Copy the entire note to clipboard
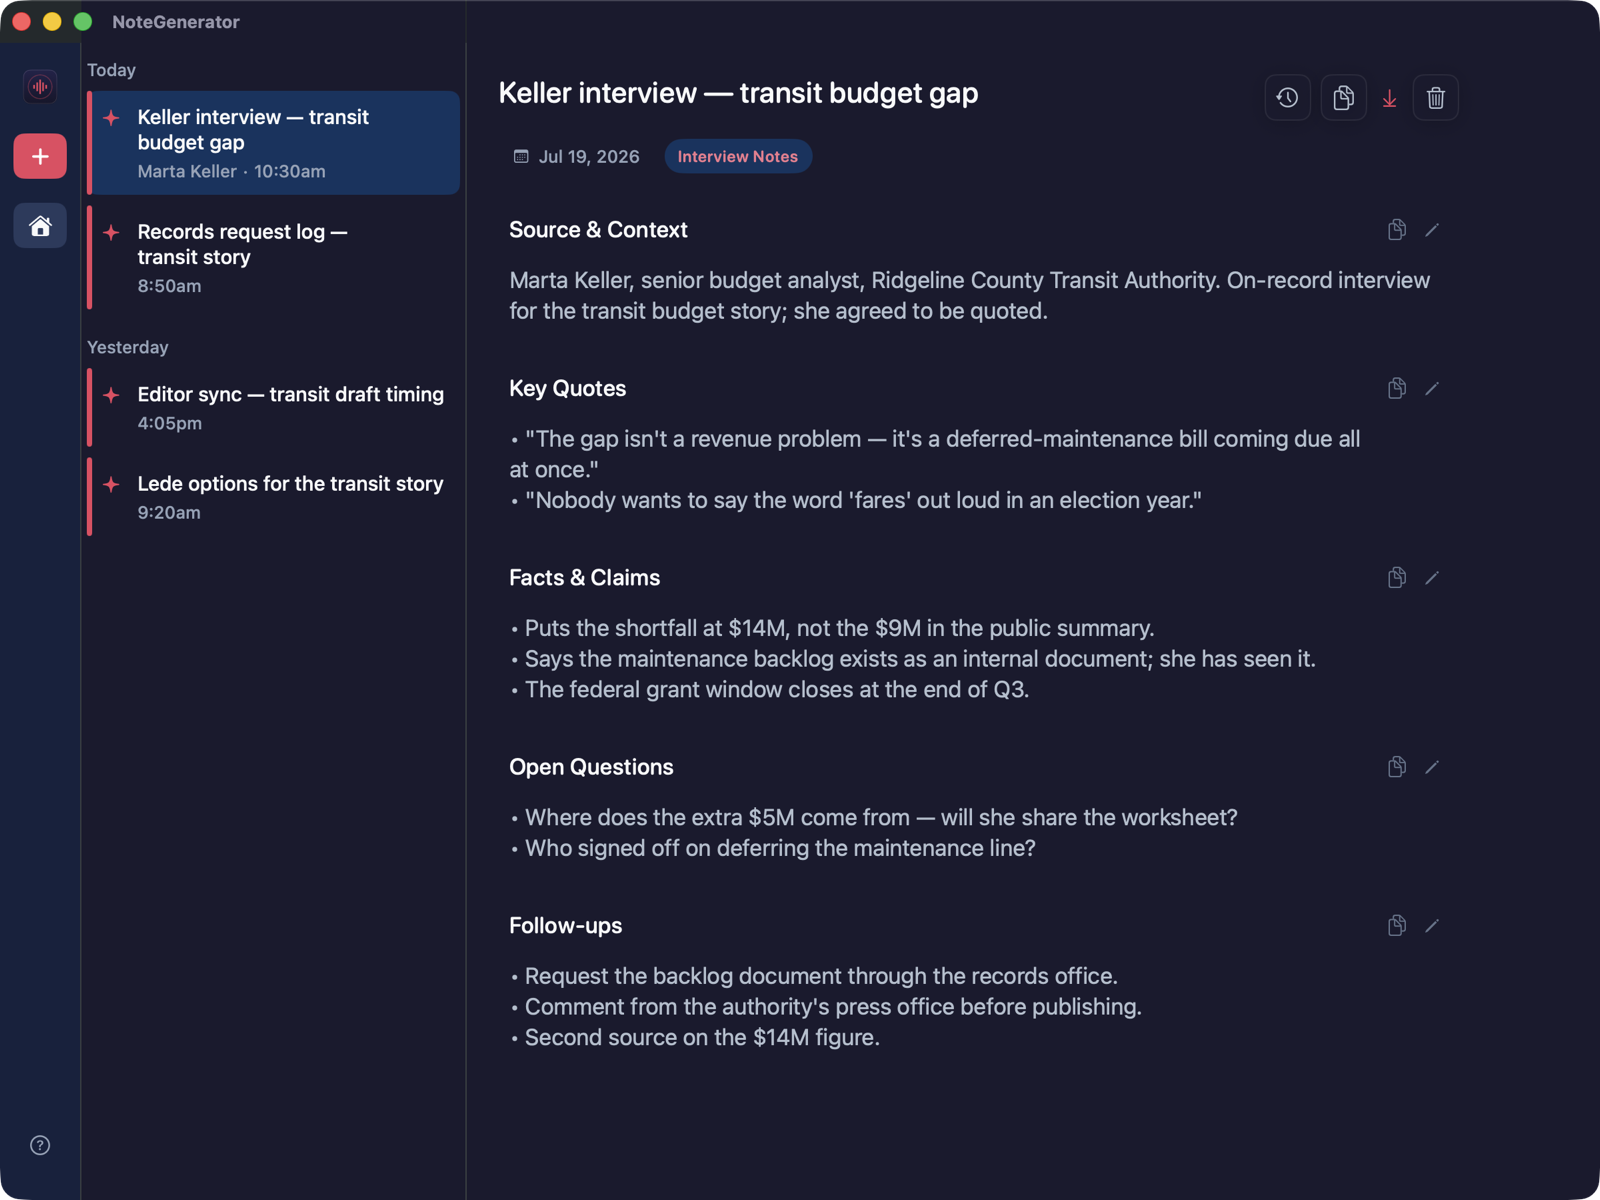1600x1200 pixels. click(x=1343, y=98)
